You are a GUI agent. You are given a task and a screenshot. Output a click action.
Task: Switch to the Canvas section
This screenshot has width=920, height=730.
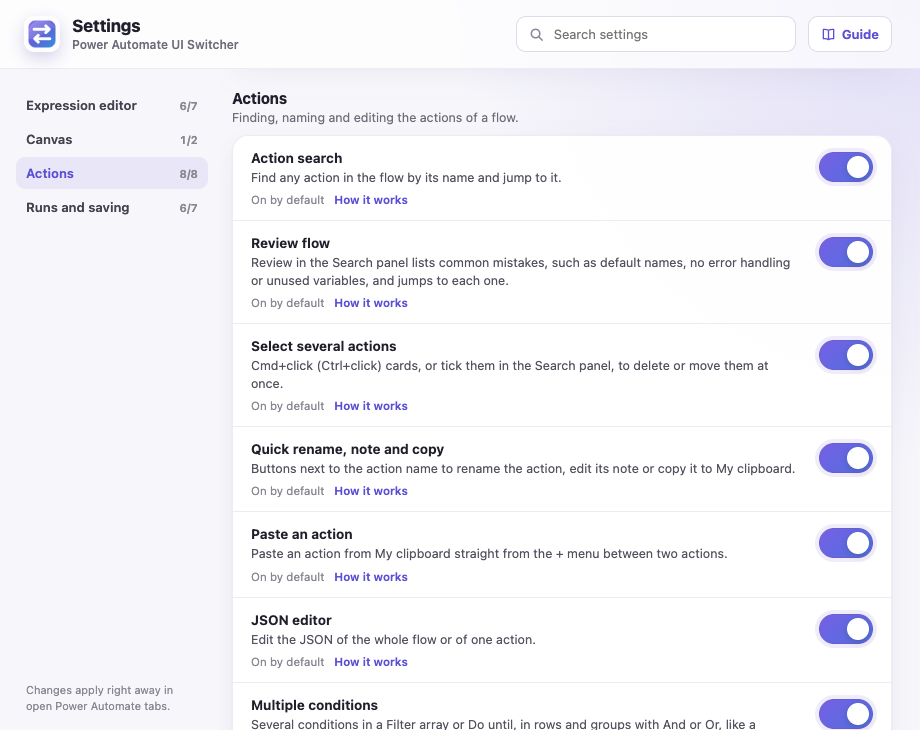coord(111,140)
